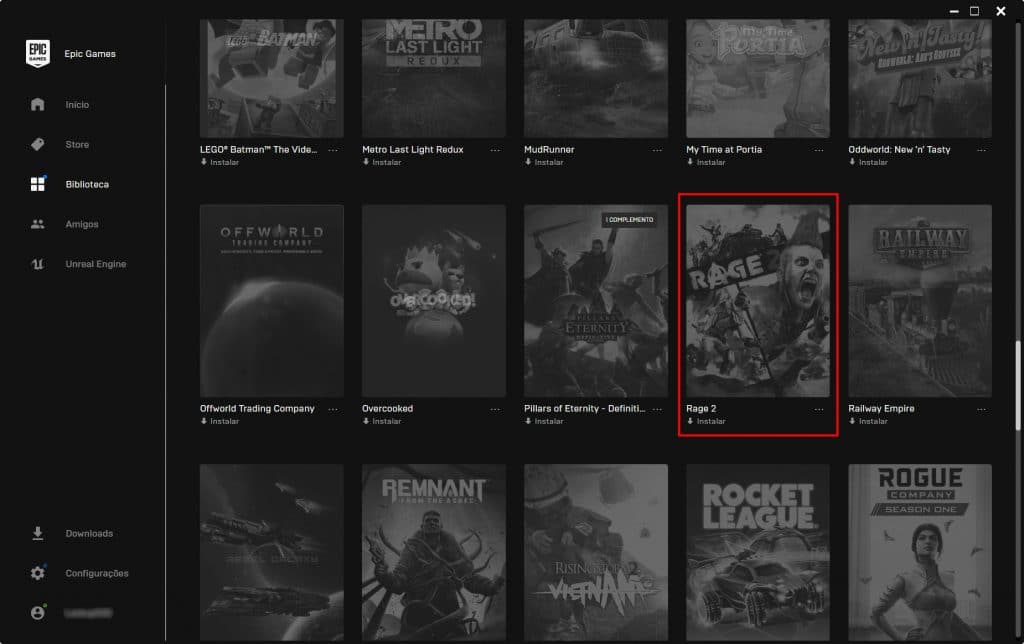The width and height of the screenshot is (1024, 644).
Task: Open the Oddworld New 'n' Tasty cover
Action: point(920,78)
